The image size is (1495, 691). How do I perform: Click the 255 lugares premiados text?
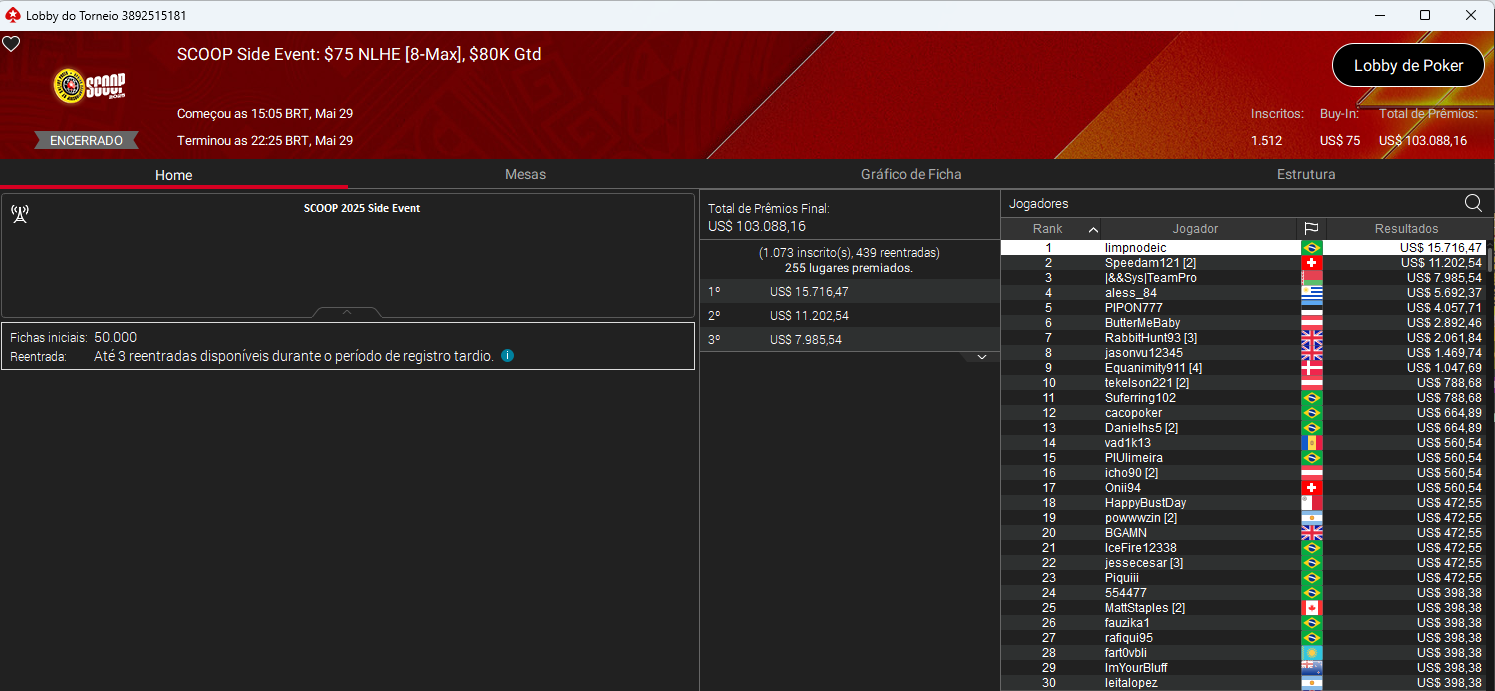pyautogui.click(x=849, y=268)
